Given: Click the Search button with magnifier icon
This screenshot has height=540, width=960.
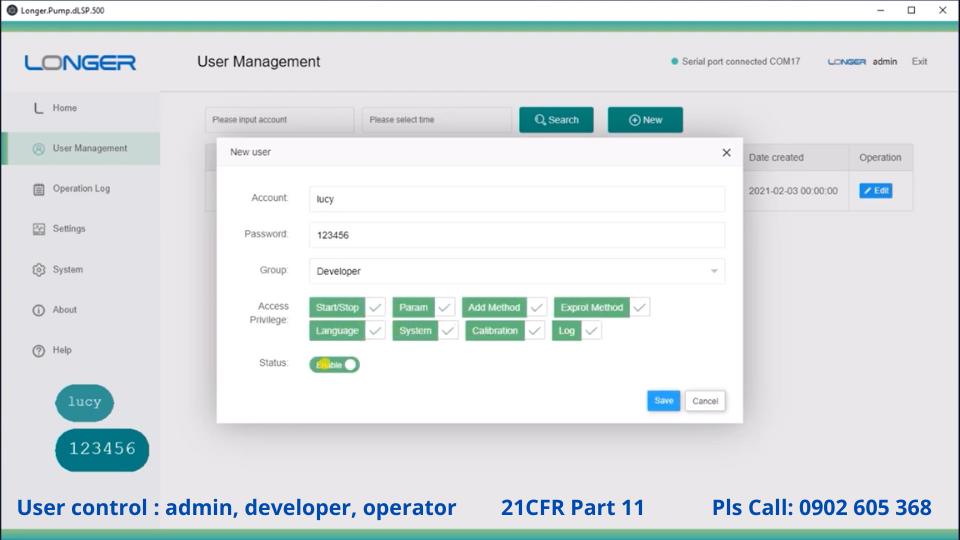Looking at the screenshot, I should pos(556,120).
